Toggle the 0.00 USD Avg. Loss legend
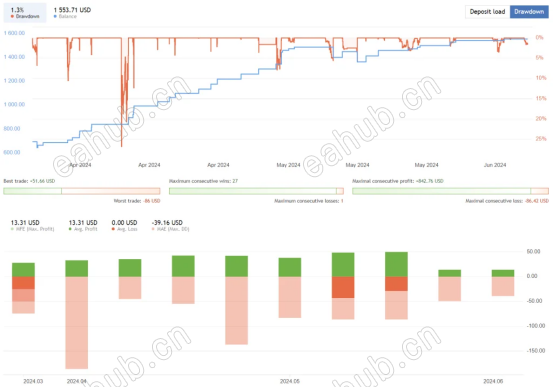The height and width of the screenshot is (387, 553). coord(124,225)
